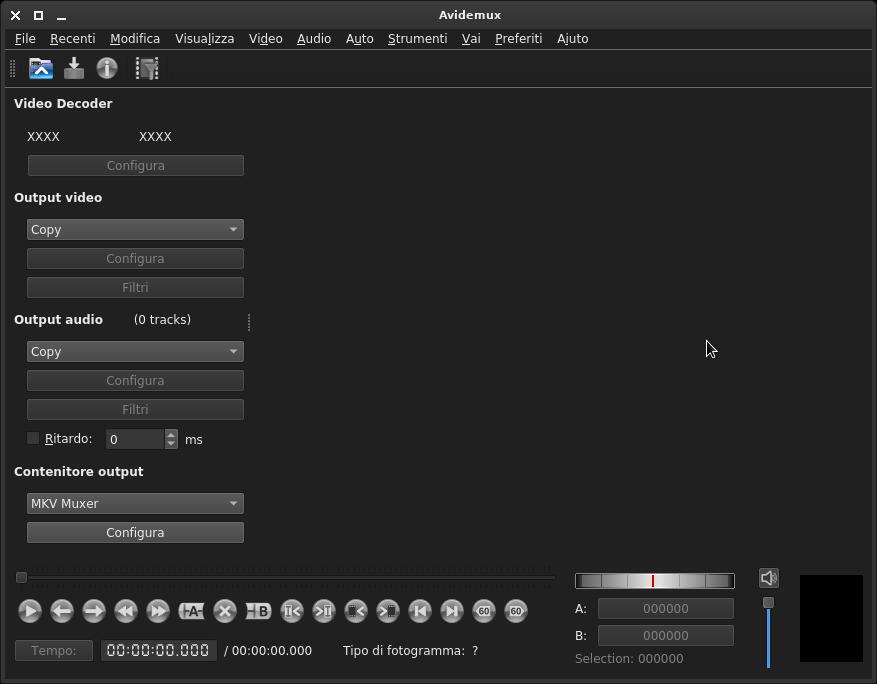Click Configura under Contenitore output

[135, 532]
